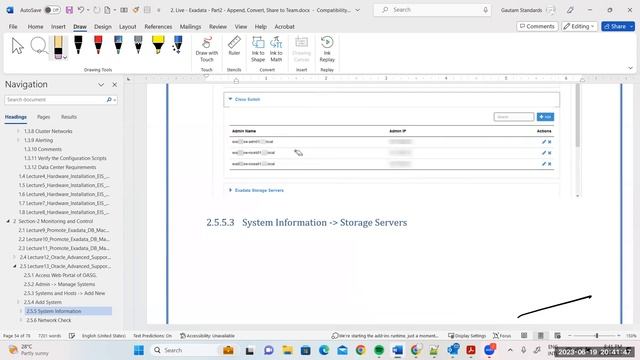640x360 pixels.
Task: Click the Search box in title bar
Action: coord(431,10)
